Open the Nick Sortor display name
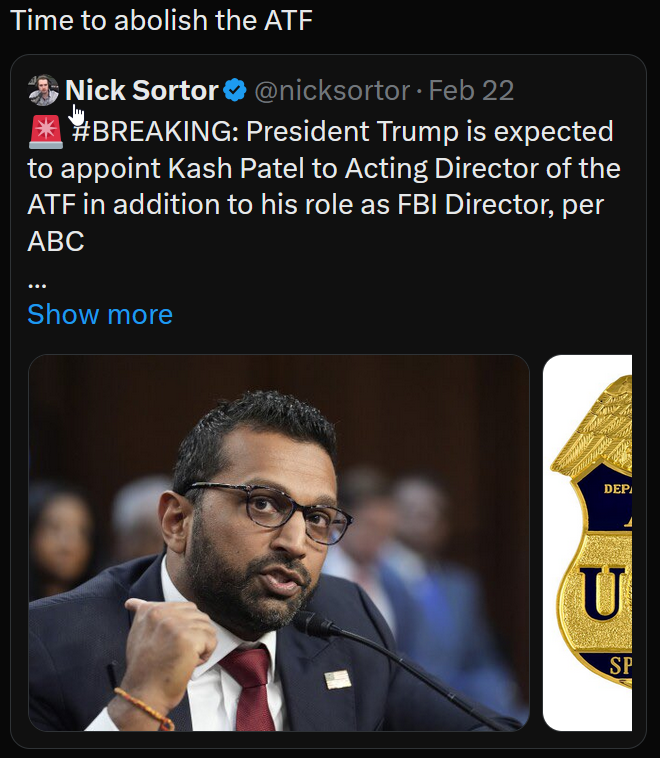660x758 pixels. tap(141, 91)
